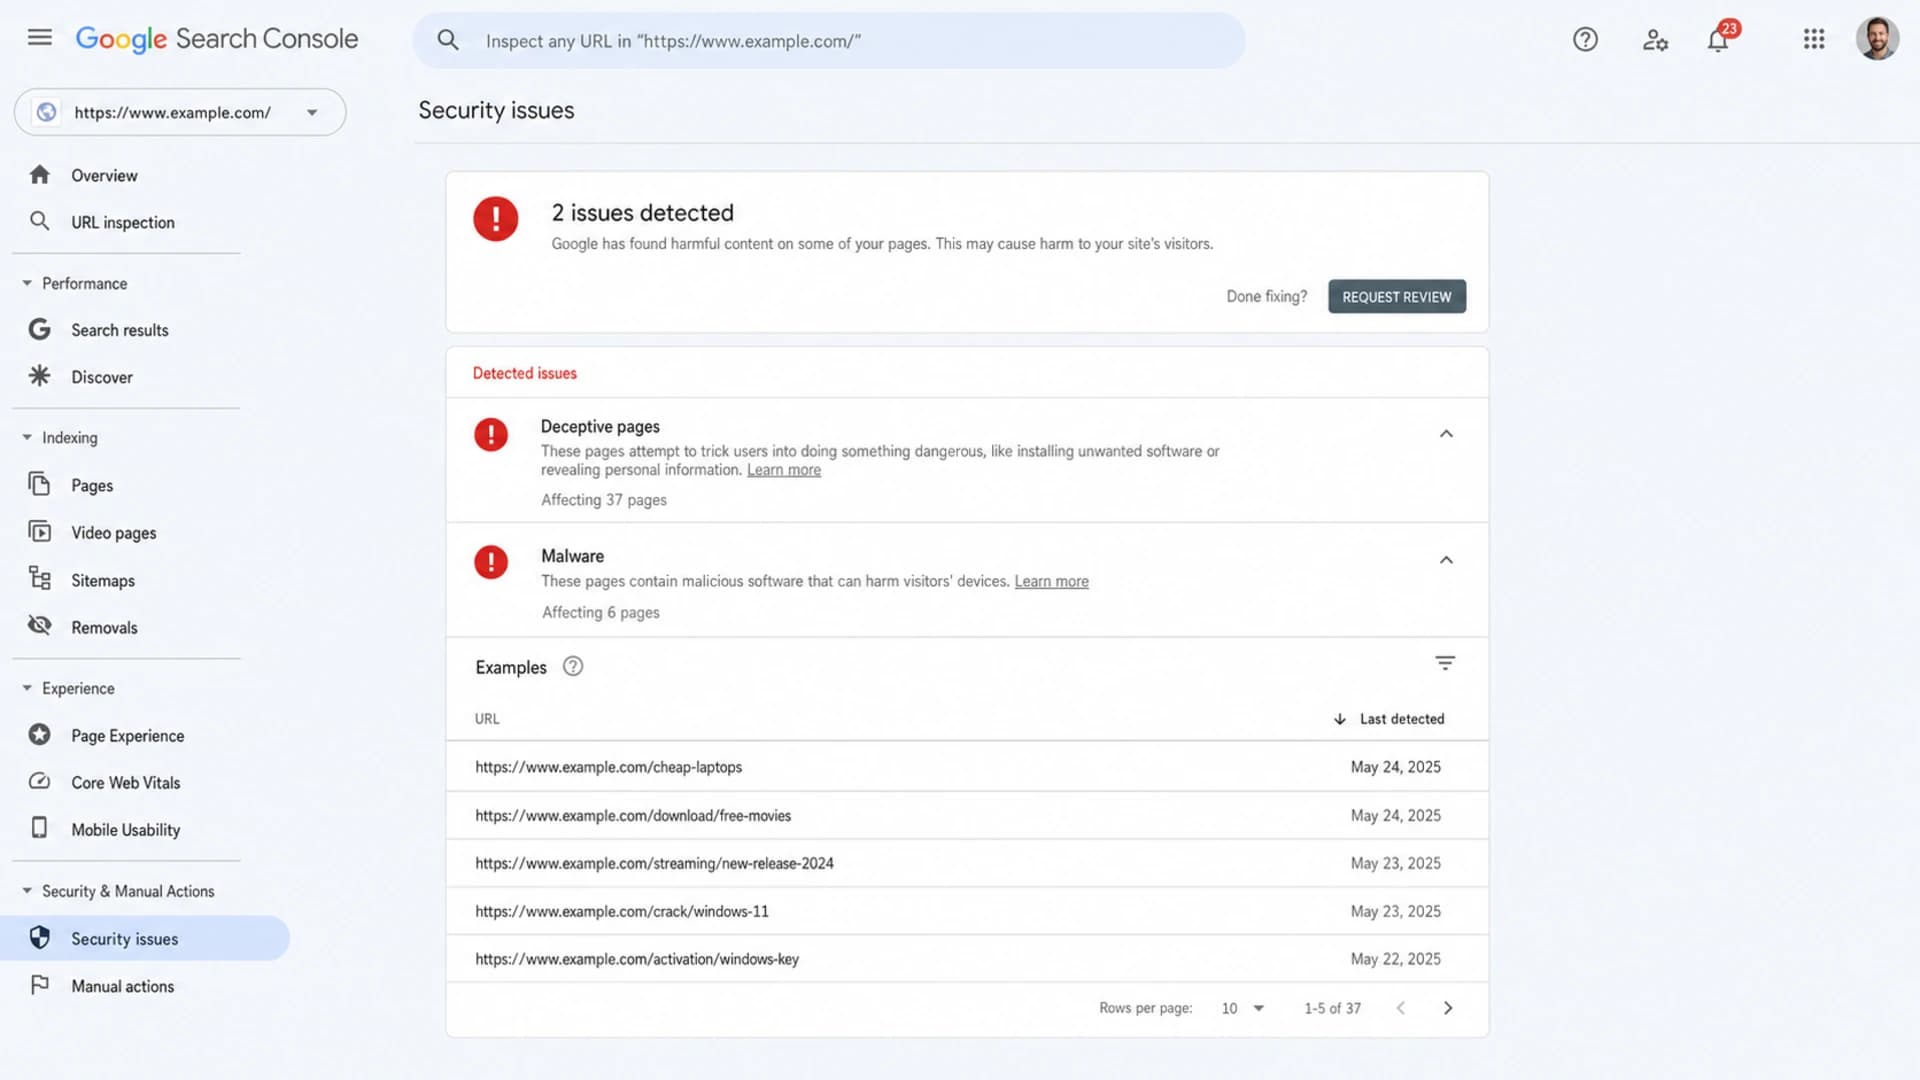
Task: Open the Rows per page dropdown
Action: click(1243, 1008)
